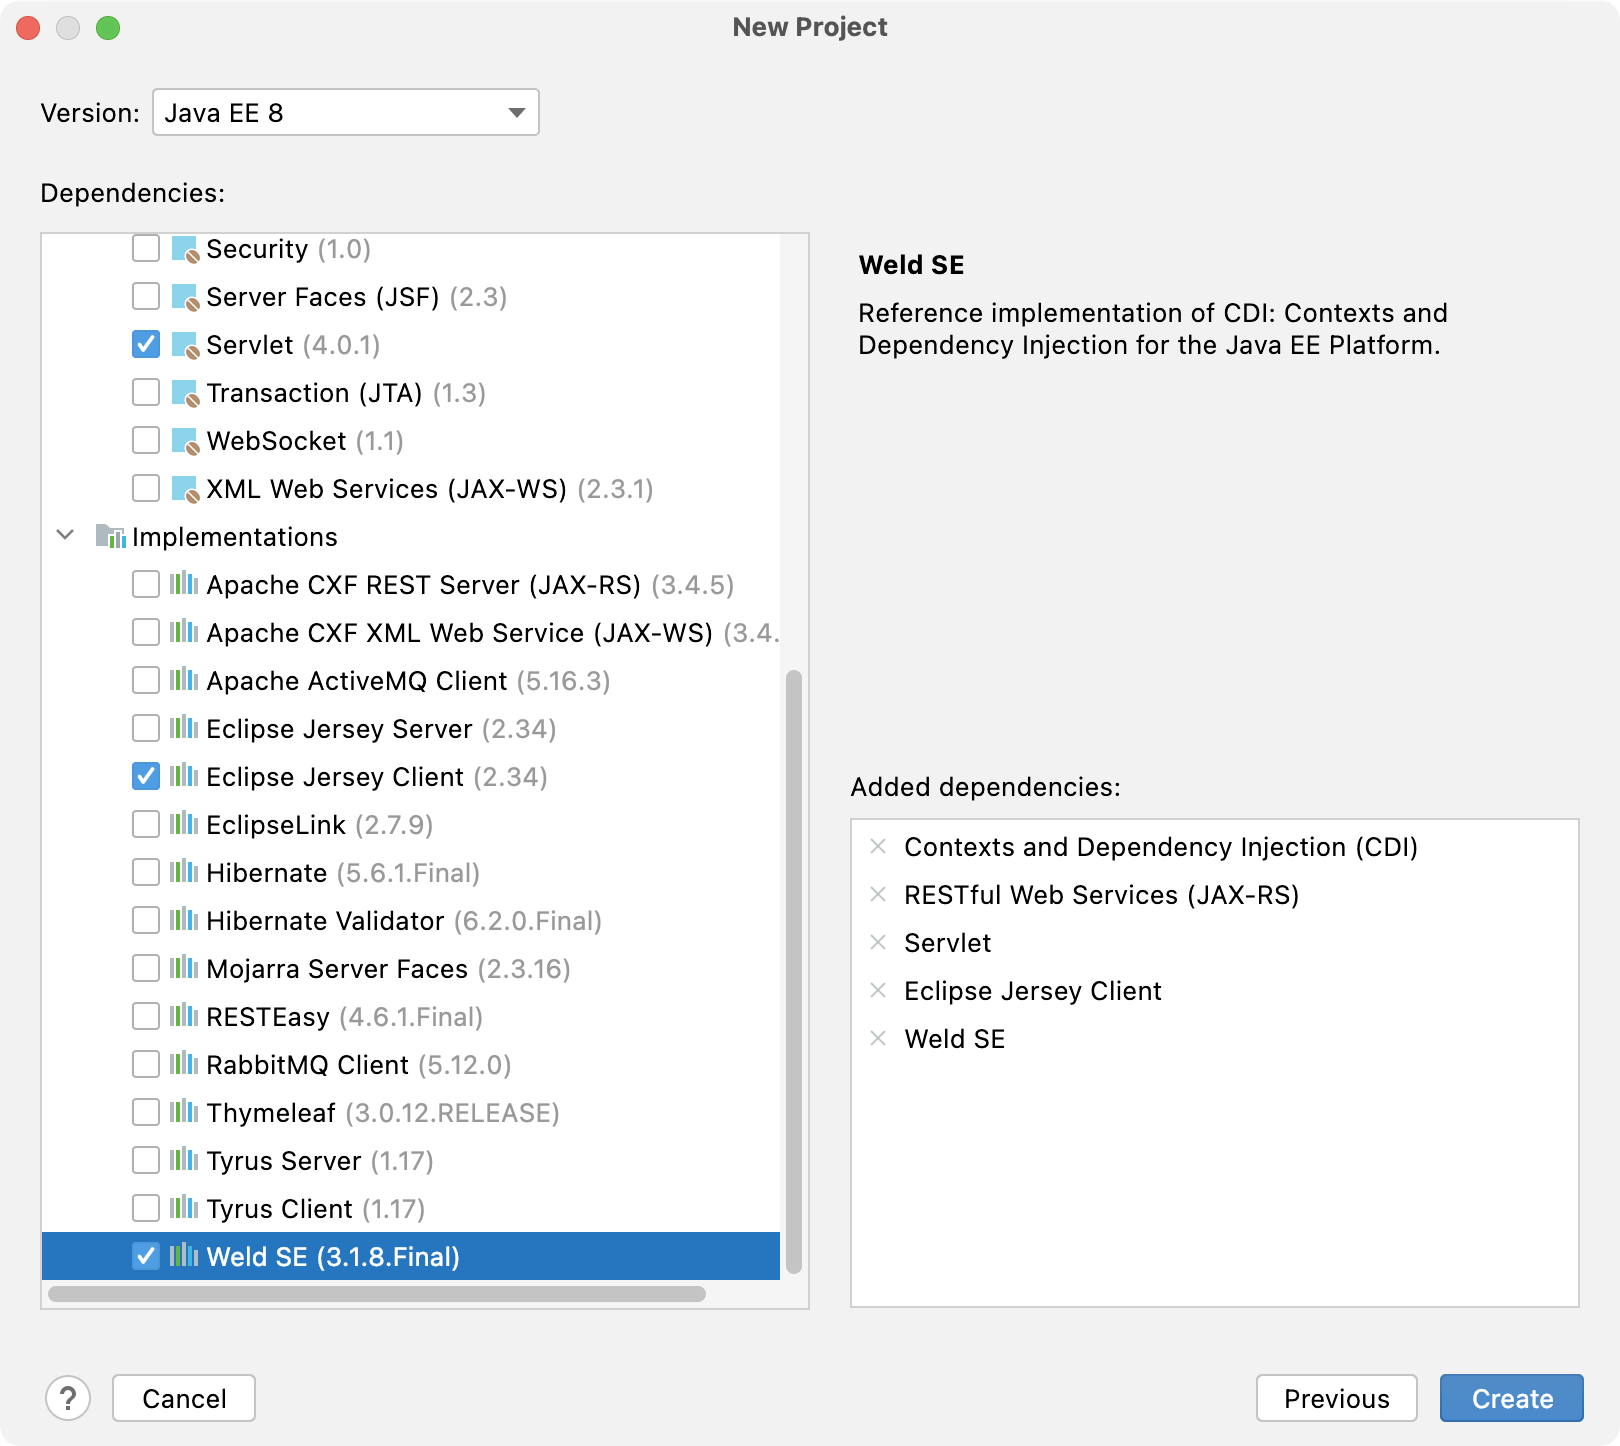Viewport: 1620px width, 1446px height.
Task: Click the WebSocket specification icon
Action: tap(185, 441)
